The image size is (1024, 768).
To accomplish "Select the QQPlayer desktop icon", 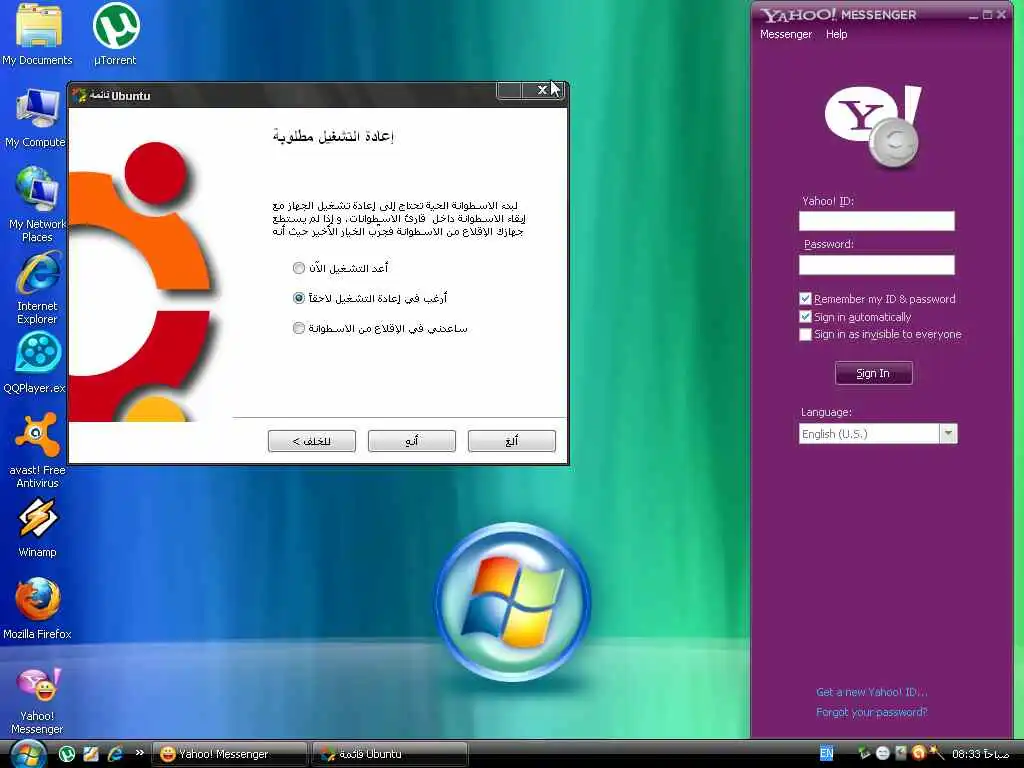I will pyautogui.click(x=36, y=363).
